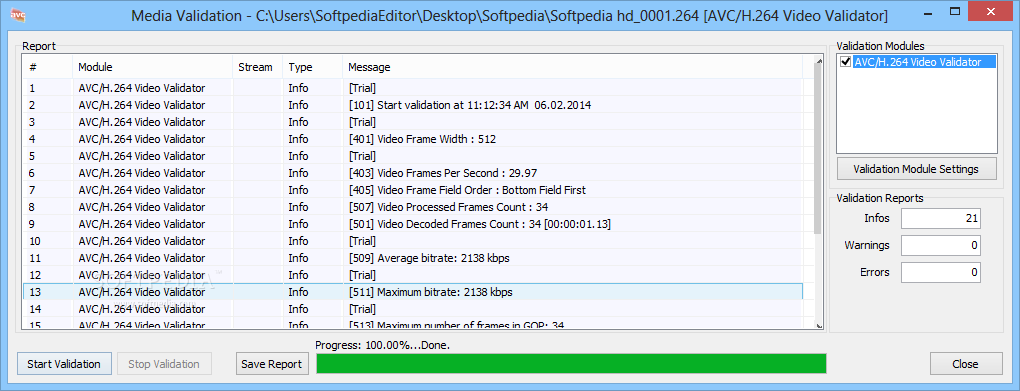Select the Video Frame Width : 512 row
The image size is (1020, 391).
[x=412, y=139]
